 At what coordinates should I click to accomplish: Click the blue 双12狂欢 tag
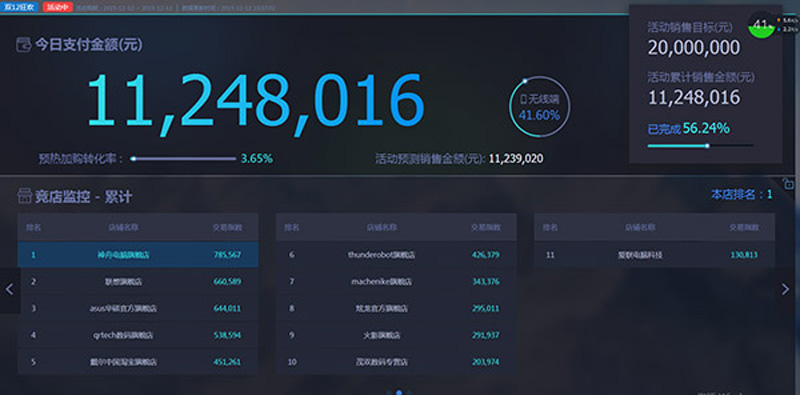coord(19,7)
